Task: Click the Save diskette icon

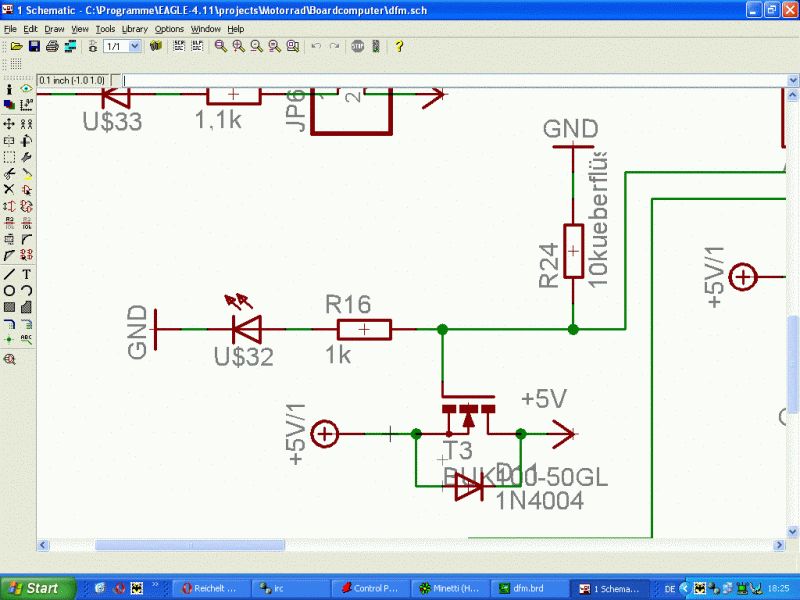Action: pyautogui.click(x=34, y=46)
